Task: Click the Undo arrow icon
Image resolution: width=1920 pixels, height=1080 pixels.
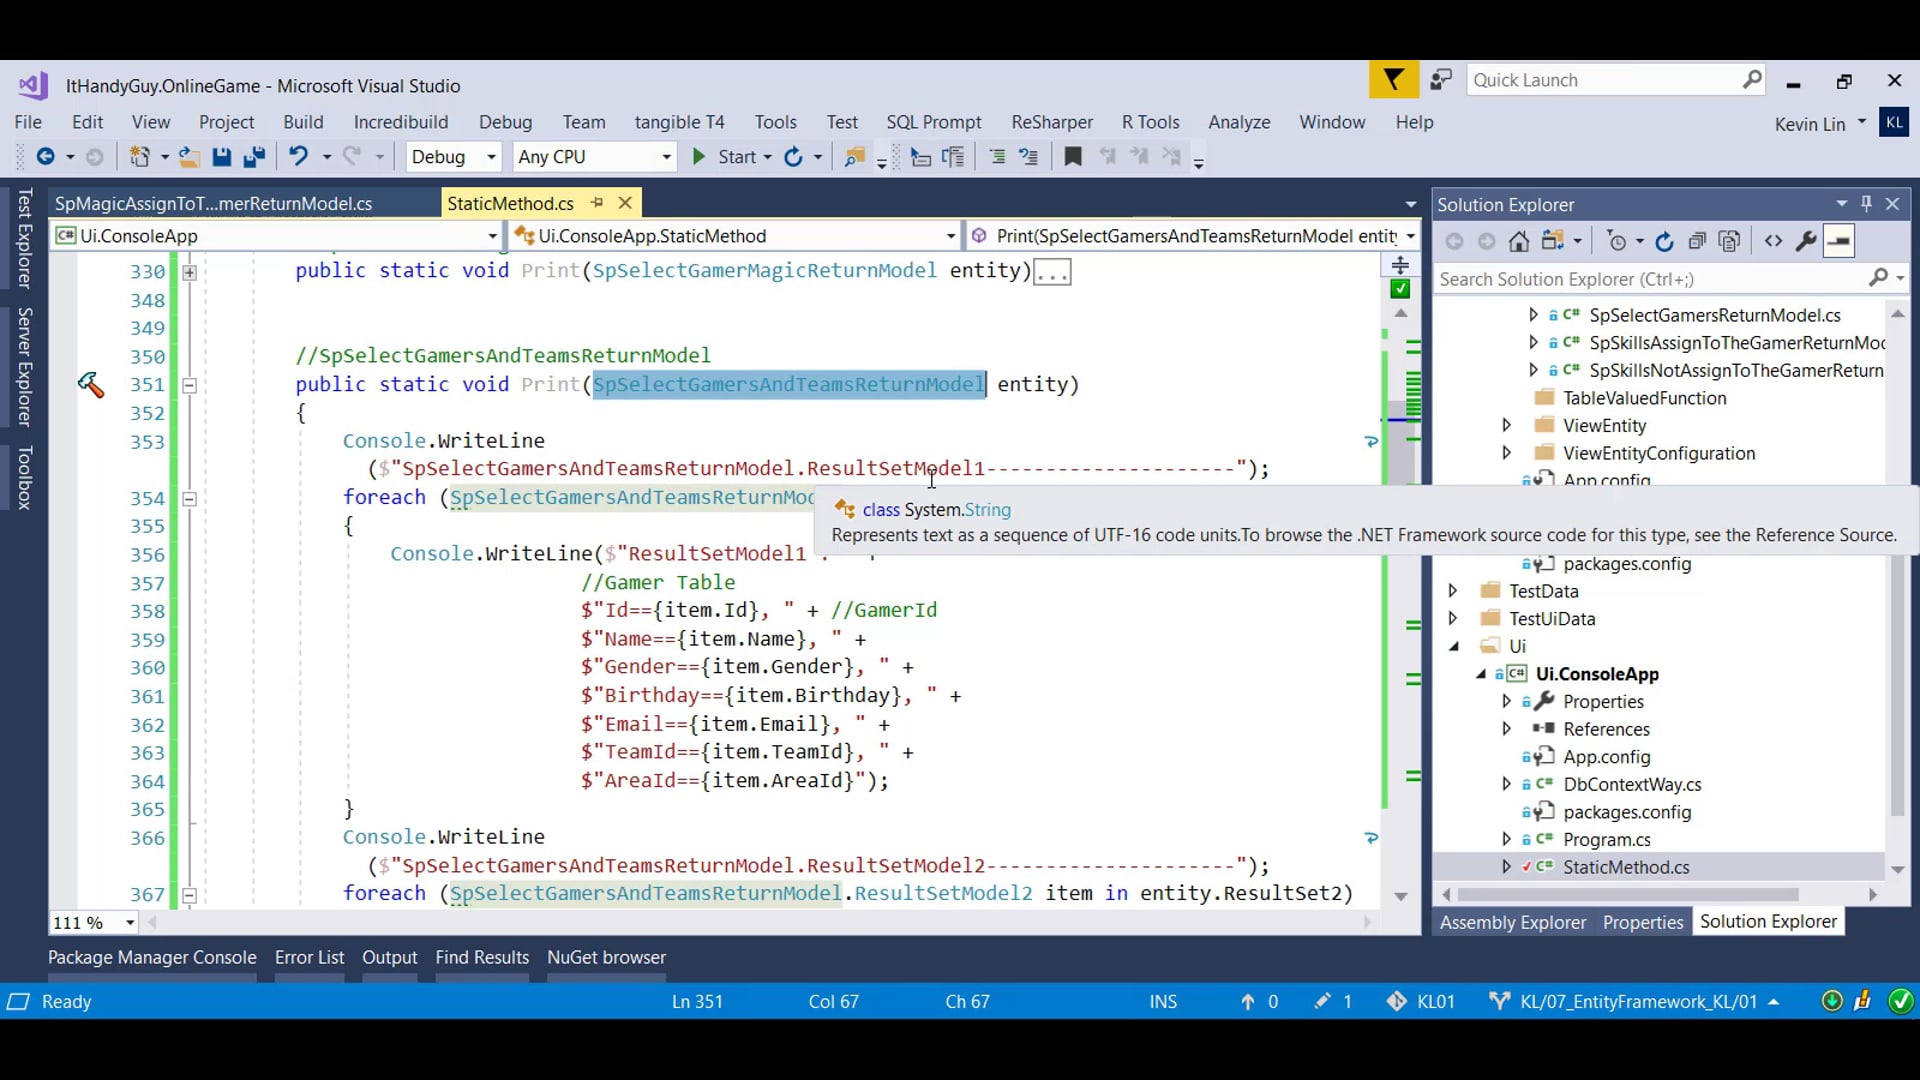Action: [298, 157]
